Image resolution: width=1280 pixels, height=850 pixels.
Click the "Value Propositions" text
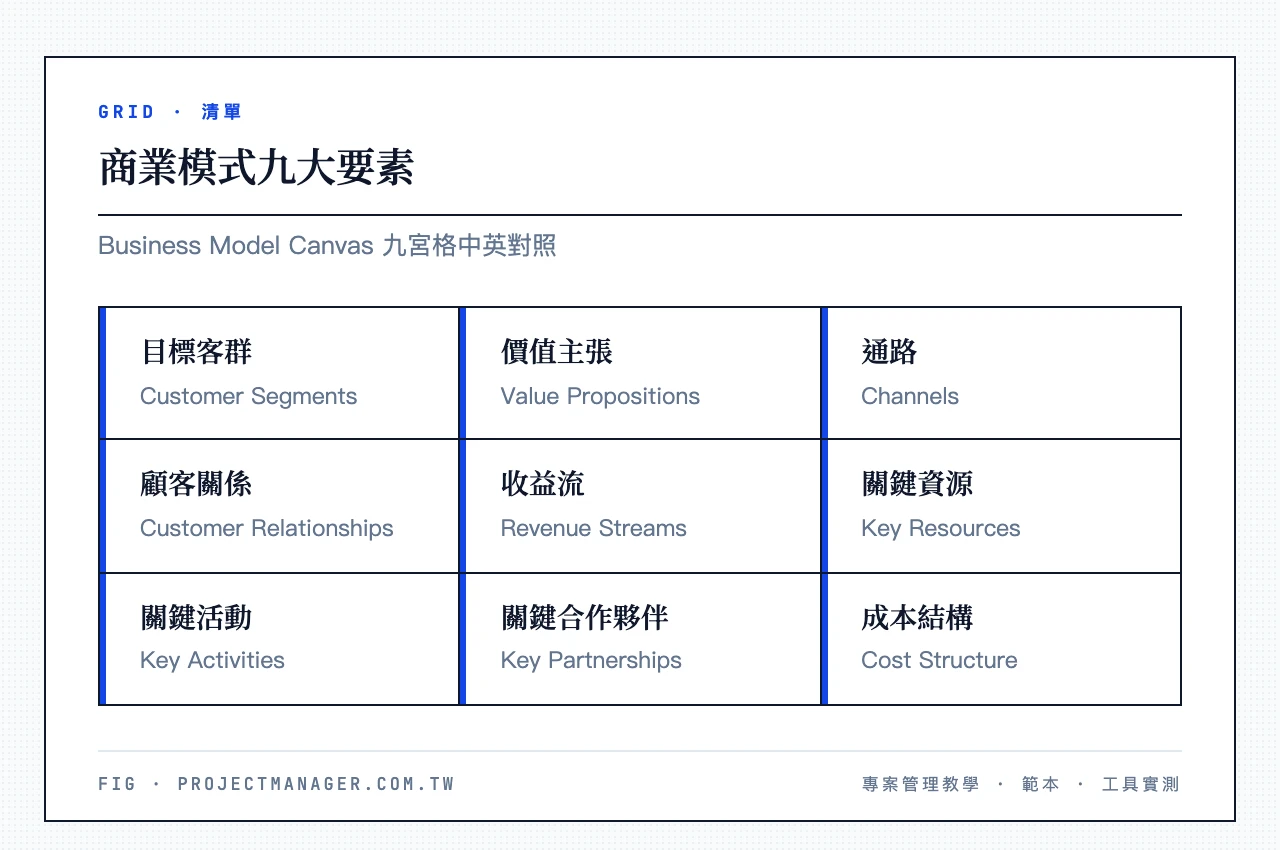[600, 396]
